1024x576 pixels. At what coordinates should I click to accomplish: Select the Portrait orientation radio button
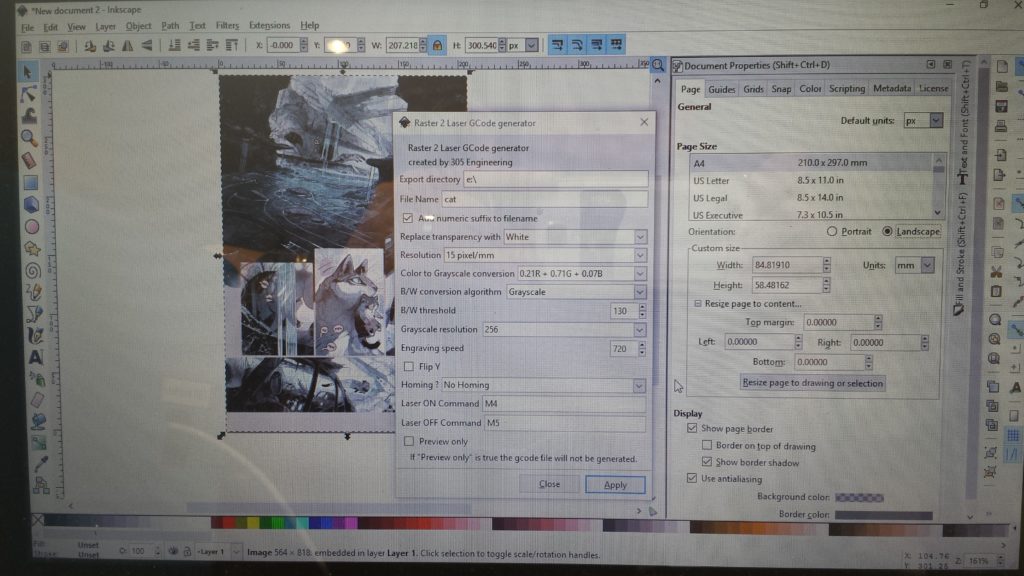pyautogui.click(x=831, y=231)
